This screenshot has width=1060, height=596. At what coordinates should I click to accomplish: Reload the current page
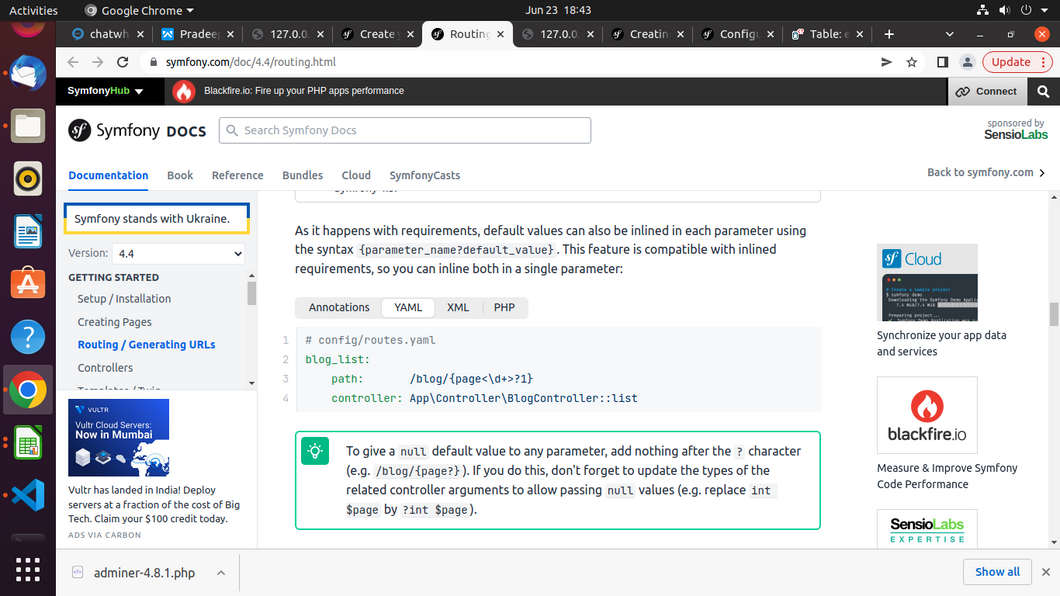click(122, 62)
